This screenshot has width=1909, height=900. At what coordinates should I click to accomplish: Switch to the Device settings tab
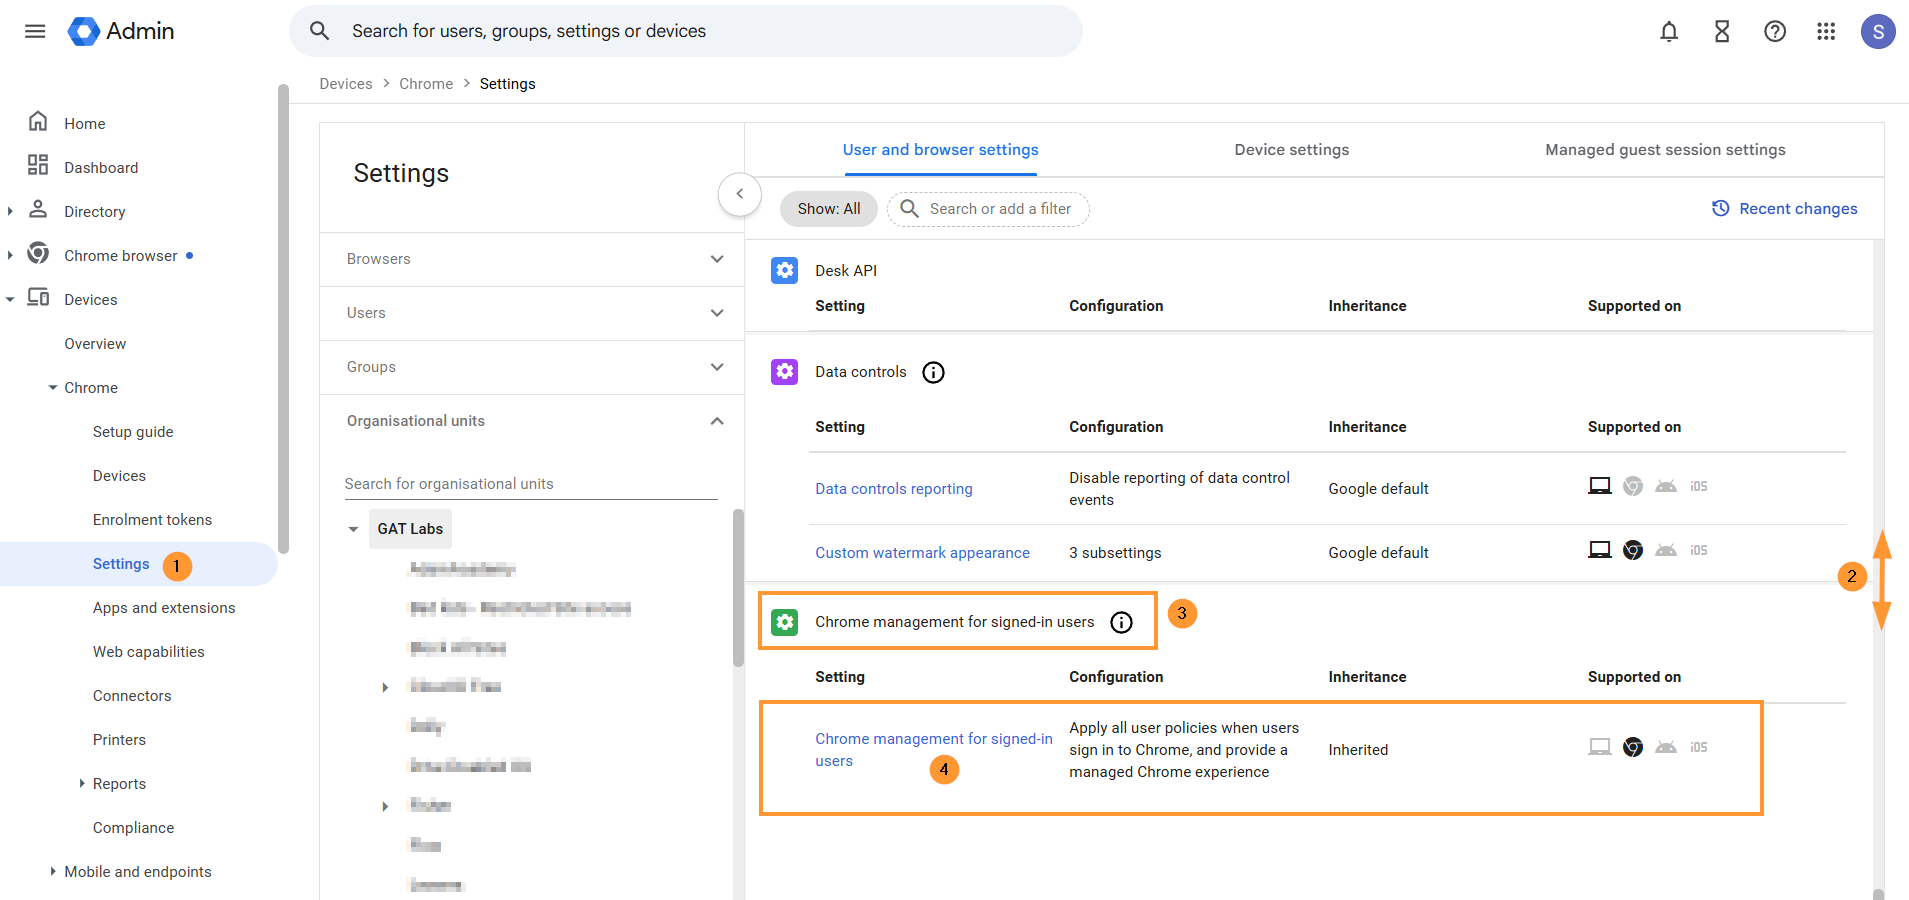coord(1291,149)
